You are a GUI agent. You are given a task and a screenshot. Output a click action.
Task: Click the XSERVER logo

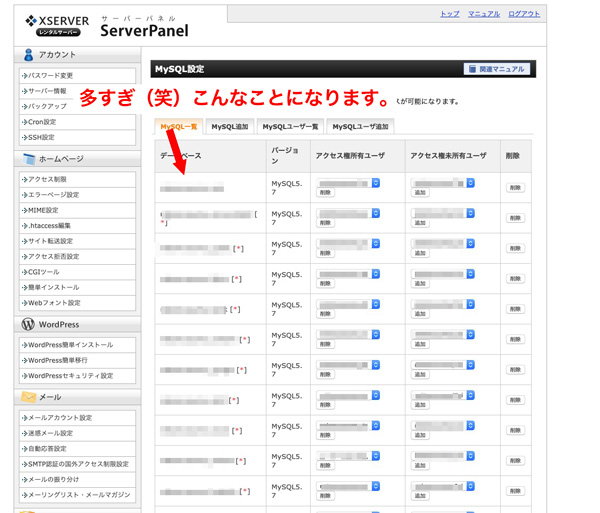[x=57, y=26]
